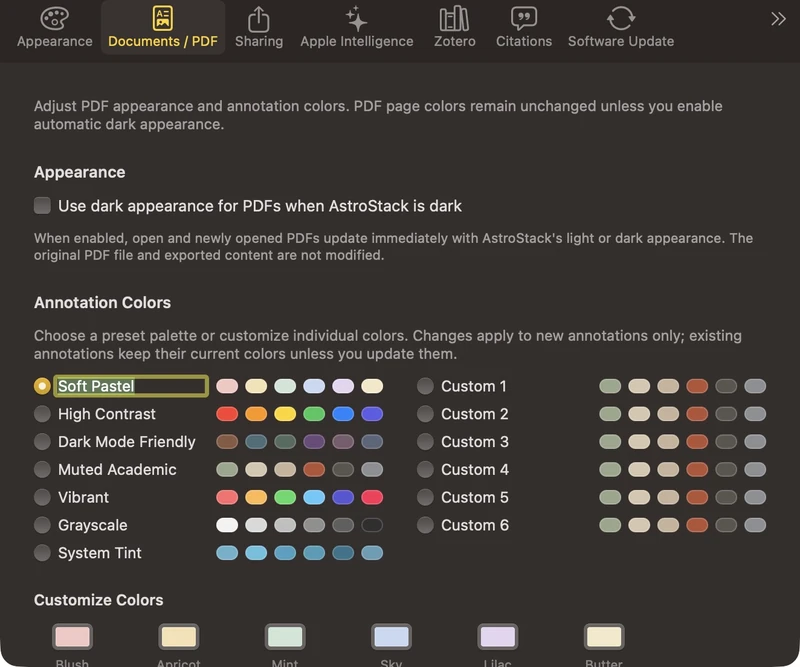Screen dimensions: 800x667
Task: Click sage green swatch in Custom 3 row
Action: tap(610, 441)
